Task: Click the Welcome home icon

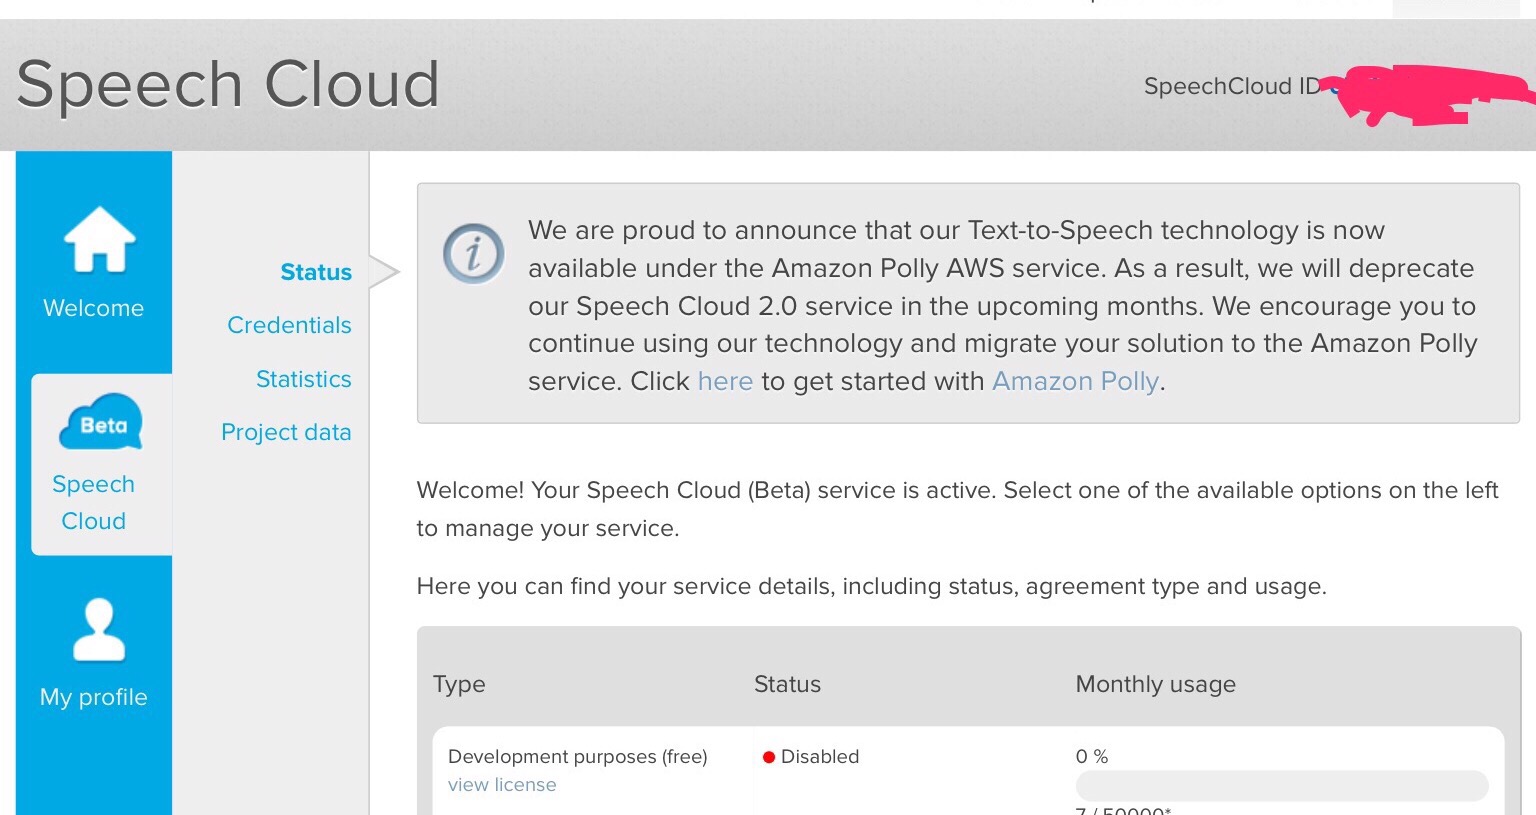Action: coord(99,240)
